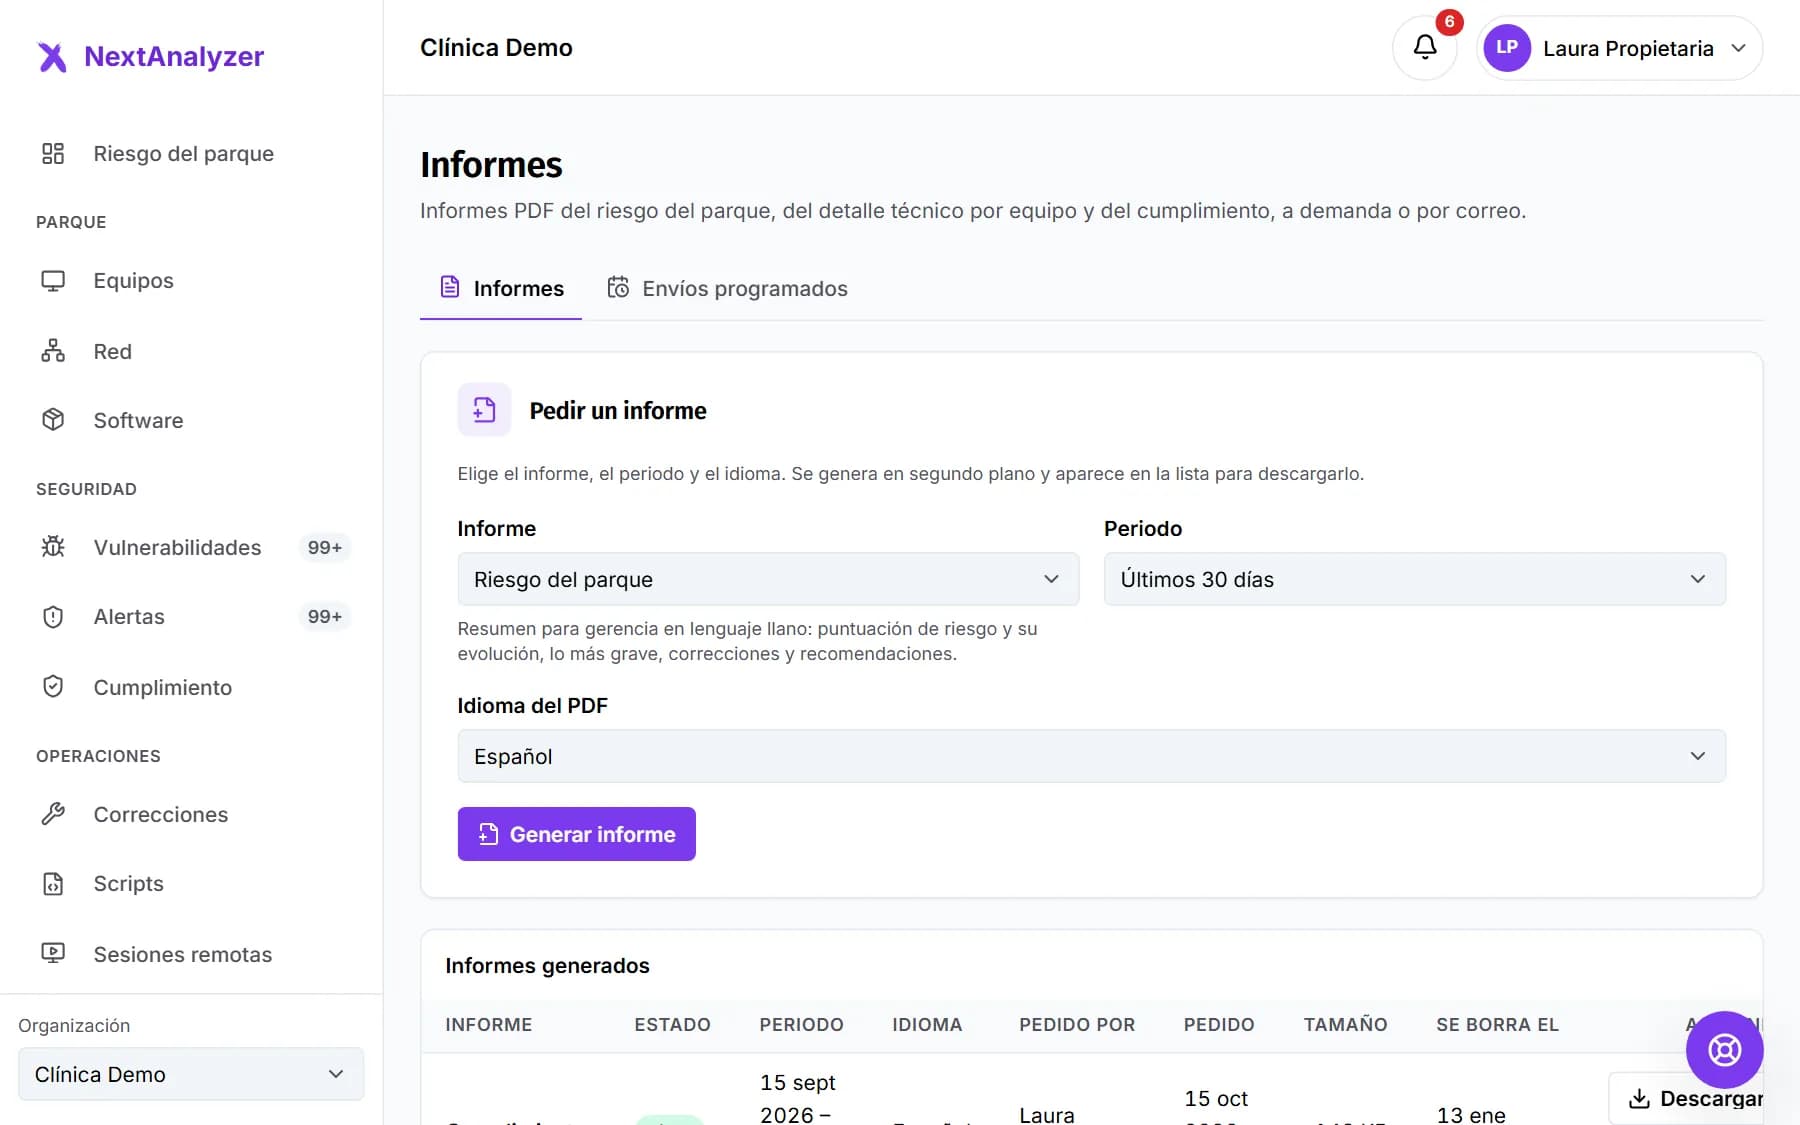This screenshot has height=1125, width=1800.
Task: Click the ESTADO column header
Action: (x=672, y=1025)
